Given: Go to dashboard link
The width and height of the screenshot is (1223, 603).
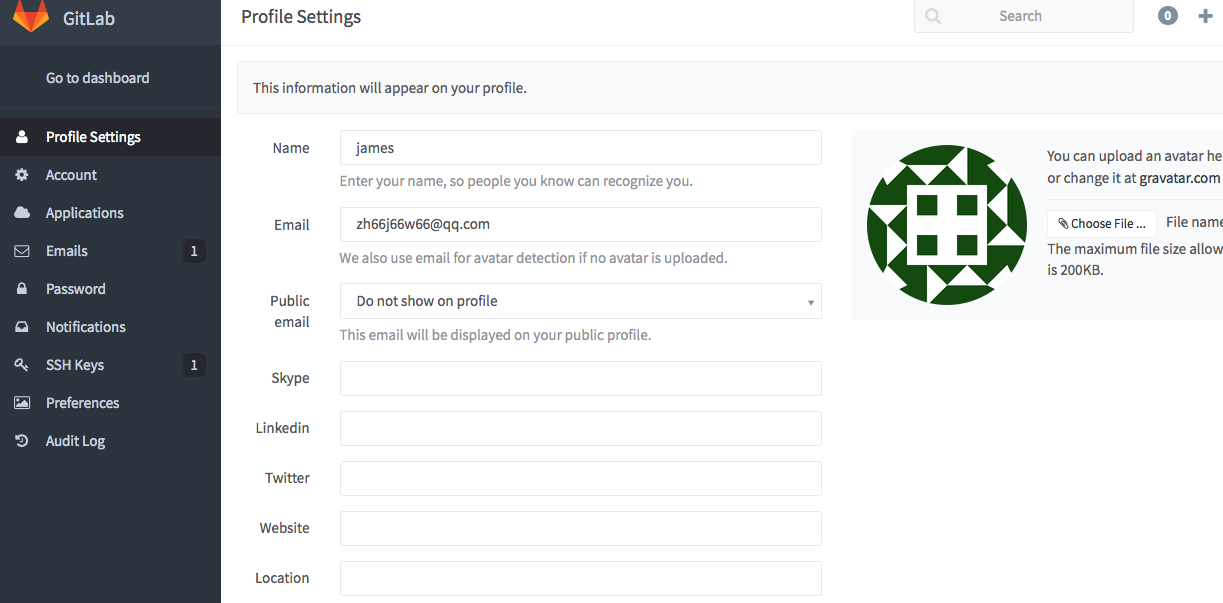Looking at the screenshot, I should (97, 78).
